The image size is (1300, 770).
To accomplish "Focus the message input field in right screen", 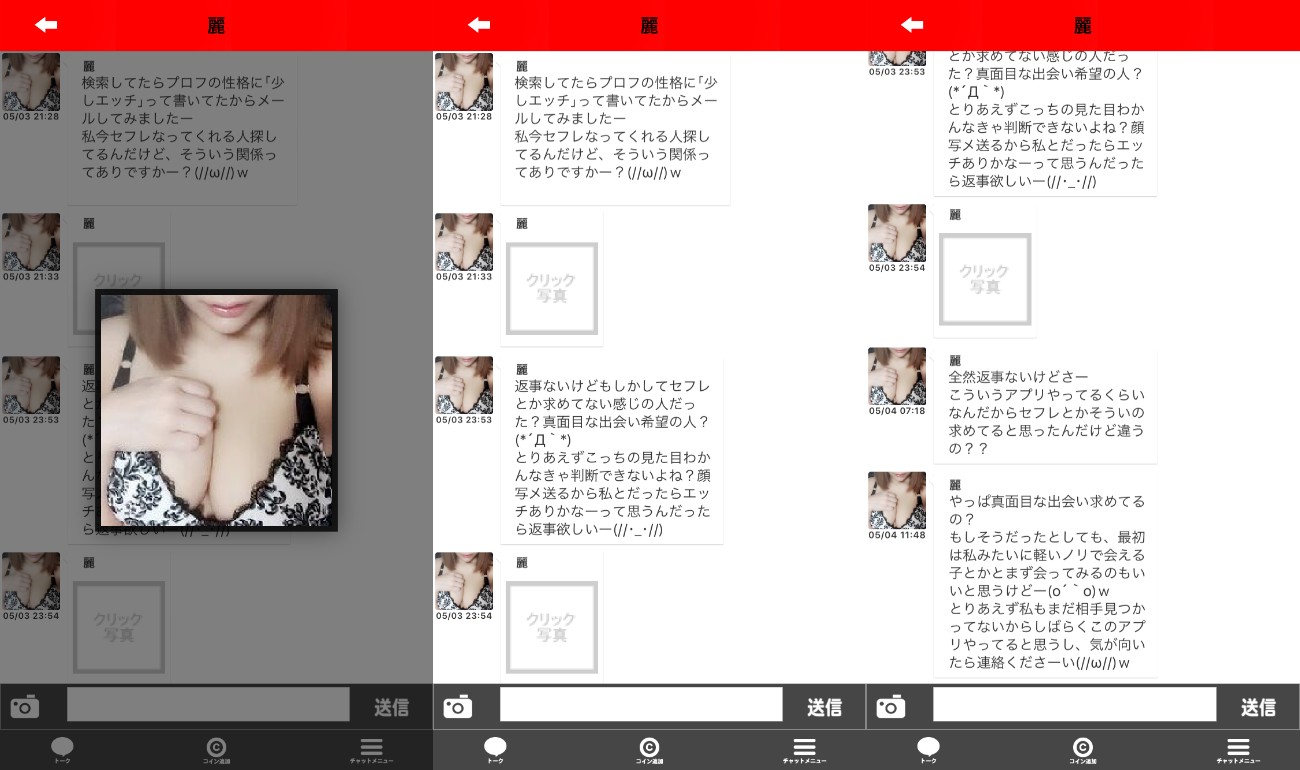I will [x=1074, y=705].
